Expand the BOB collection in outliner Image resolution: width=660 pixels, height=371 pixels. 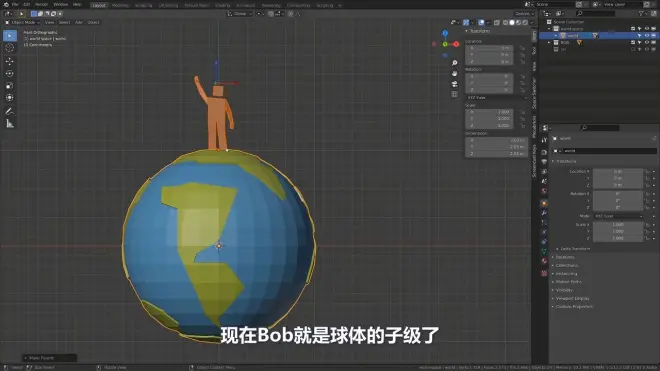pyautogui.click(x=549, y=43)
